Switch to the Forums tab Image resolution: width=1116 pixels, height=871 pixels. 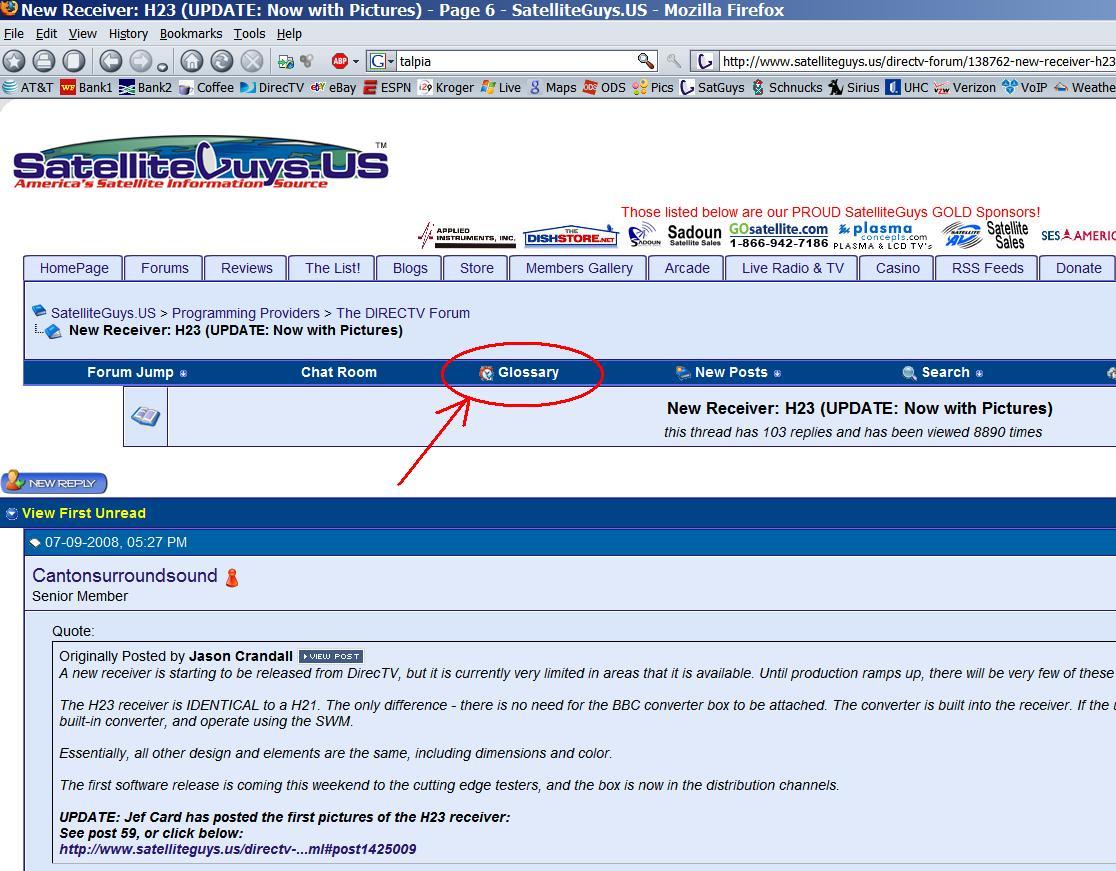point(164,268)
